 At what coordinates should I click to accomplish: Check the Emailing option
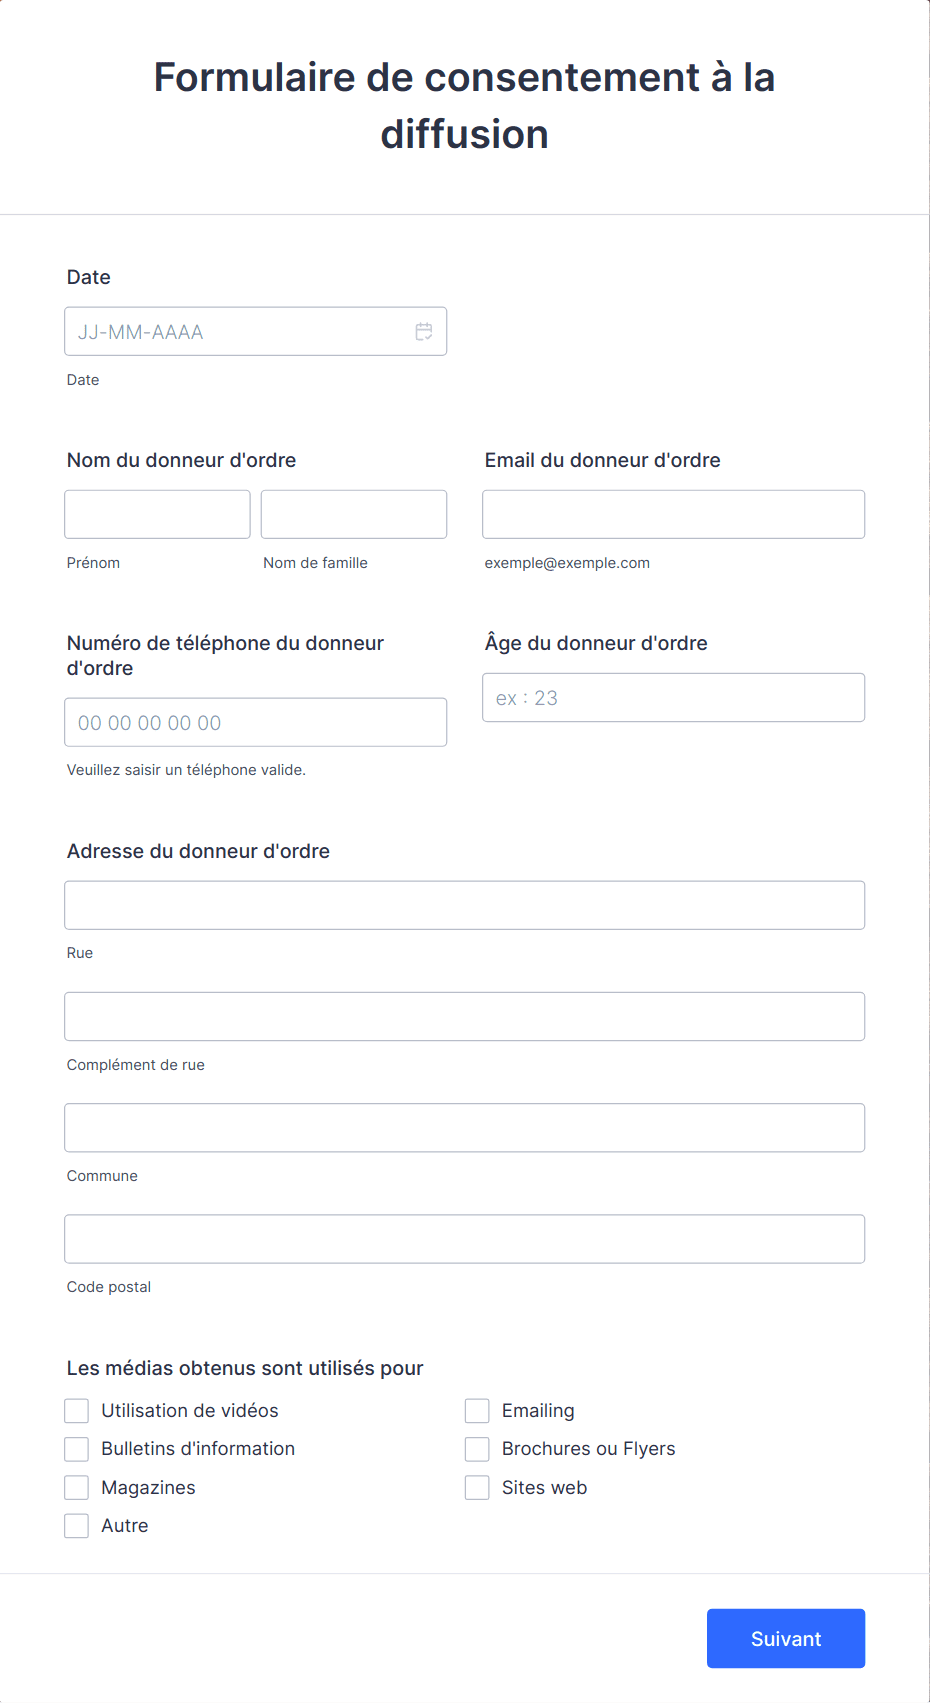[477, 1411]
